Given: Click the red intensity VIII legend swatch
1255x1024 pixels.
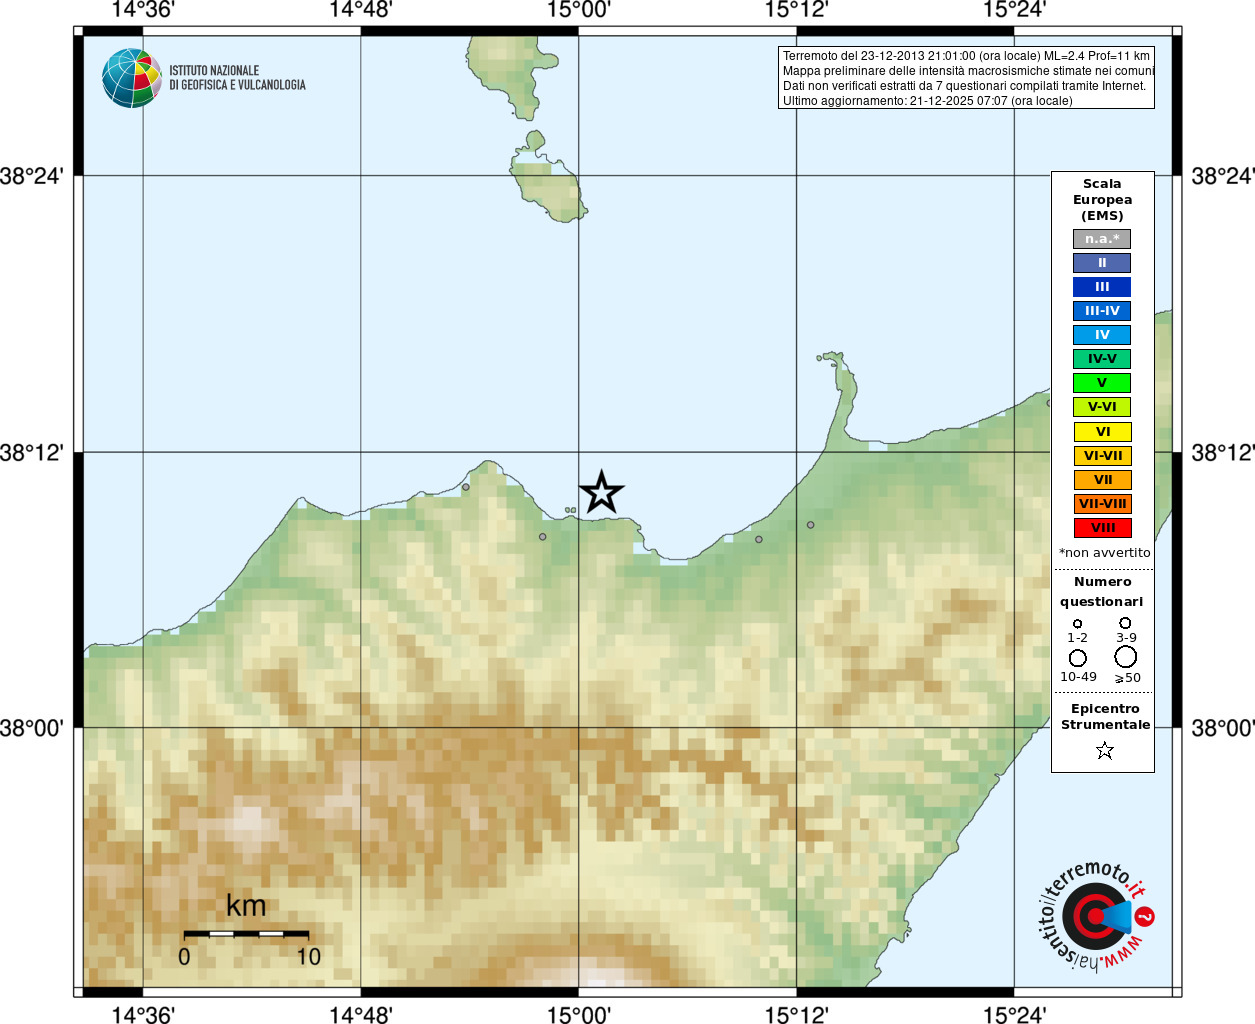Looking at the screenshot, I should point(1102,528).
